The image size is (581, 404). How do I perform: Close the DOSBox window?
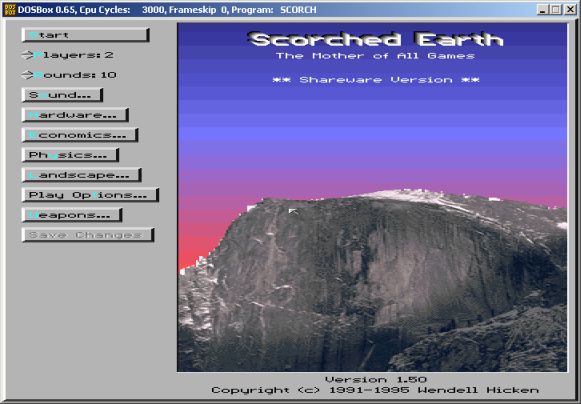pyautogui.click(x=570, y=10)
